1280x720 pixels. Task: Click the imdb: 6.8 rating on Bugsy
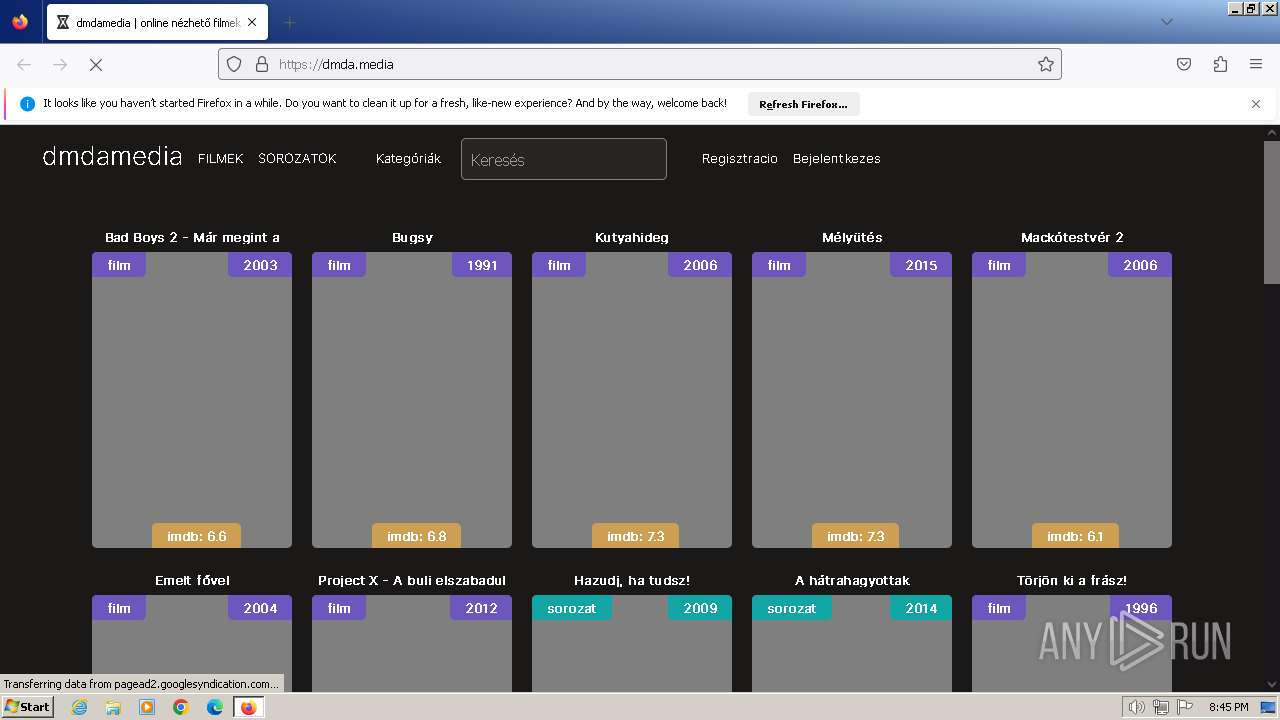point(417,536)
